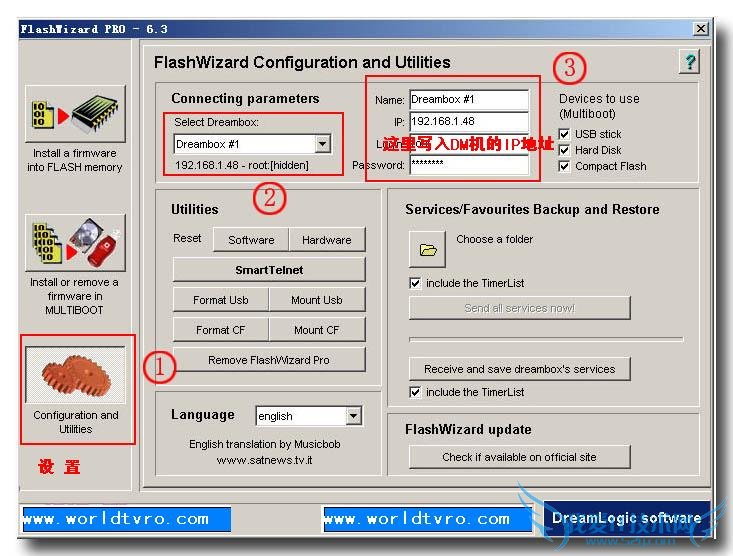Open Install or remove firmware in MULTIBOOT
This screenshot has height=556, width=733.
click(75, 243)
